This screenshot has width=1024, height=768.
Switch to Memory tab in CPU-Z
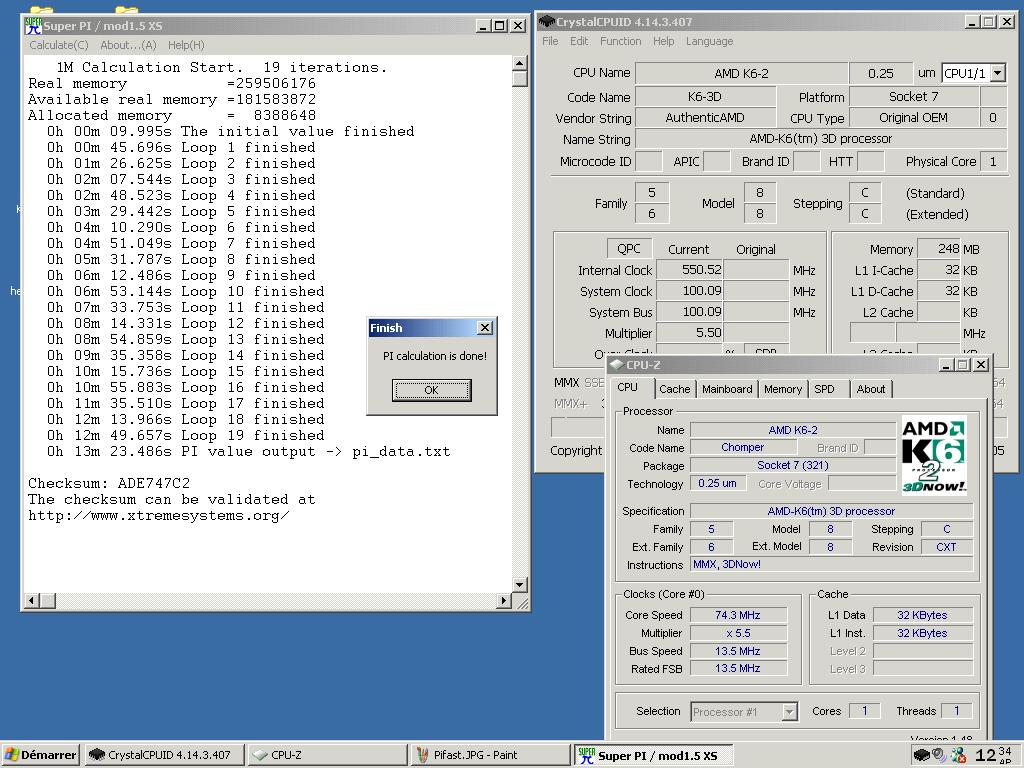coord(782,389)
